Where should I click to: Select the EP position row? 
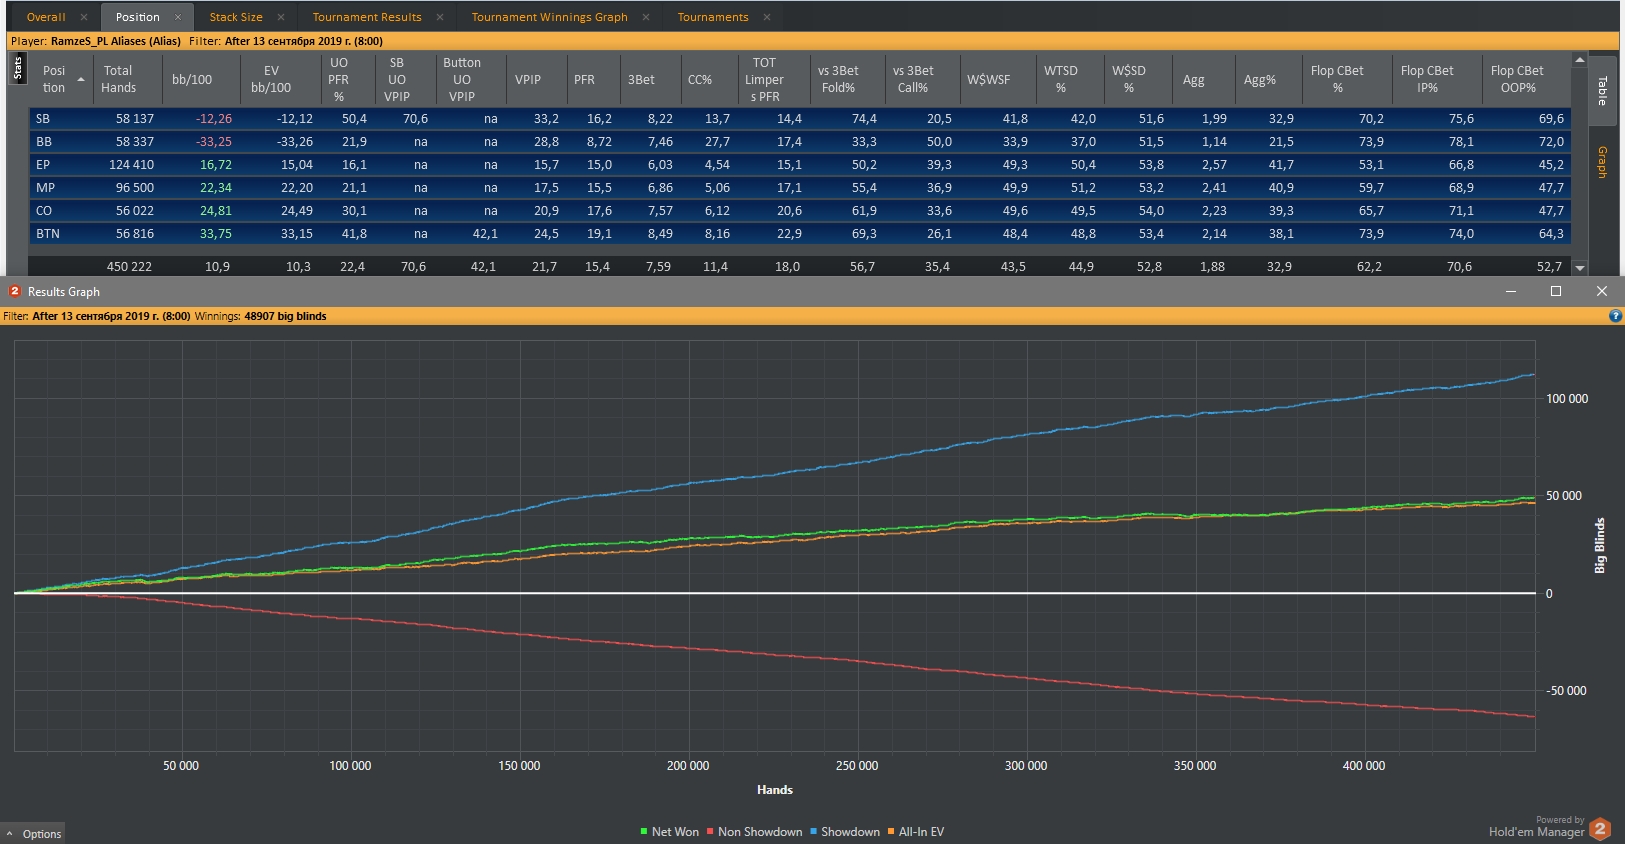pyautogui.click(x=799, y=164)
